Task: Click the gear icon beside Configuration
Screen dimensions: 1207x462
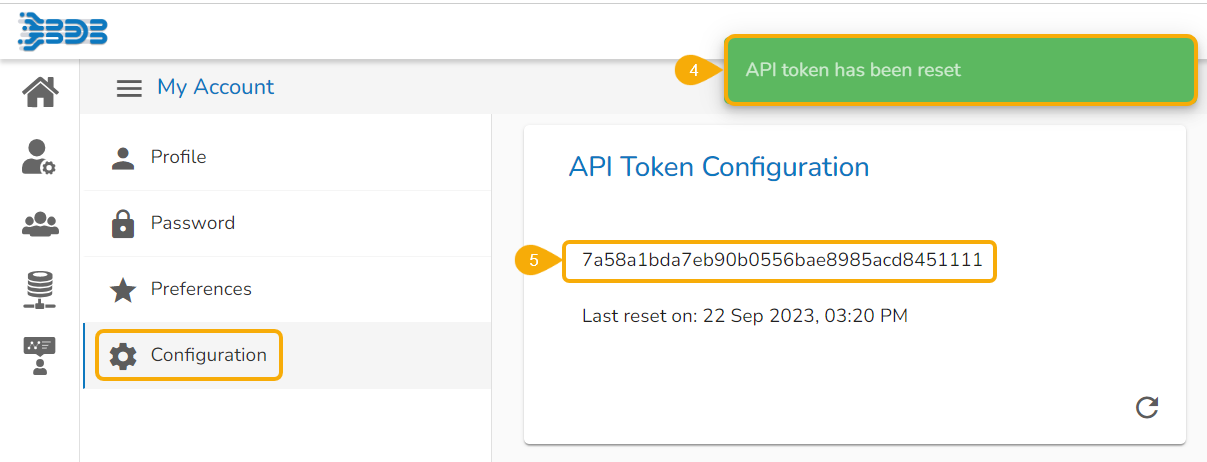Action: pyautogui.click(x=123, y=356)
